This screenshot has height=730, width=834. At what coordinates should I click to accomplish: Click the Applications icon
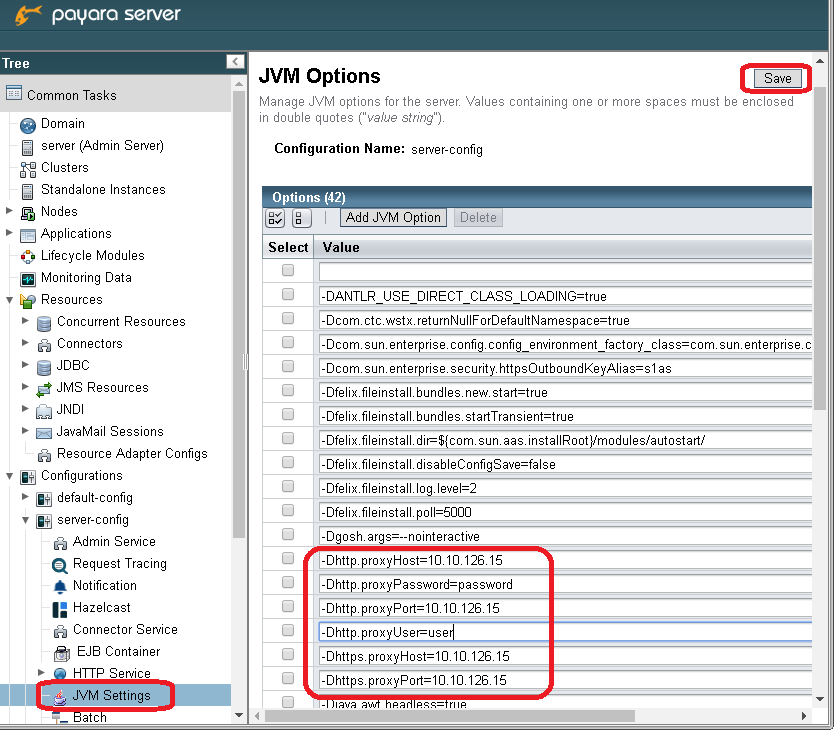28,235
